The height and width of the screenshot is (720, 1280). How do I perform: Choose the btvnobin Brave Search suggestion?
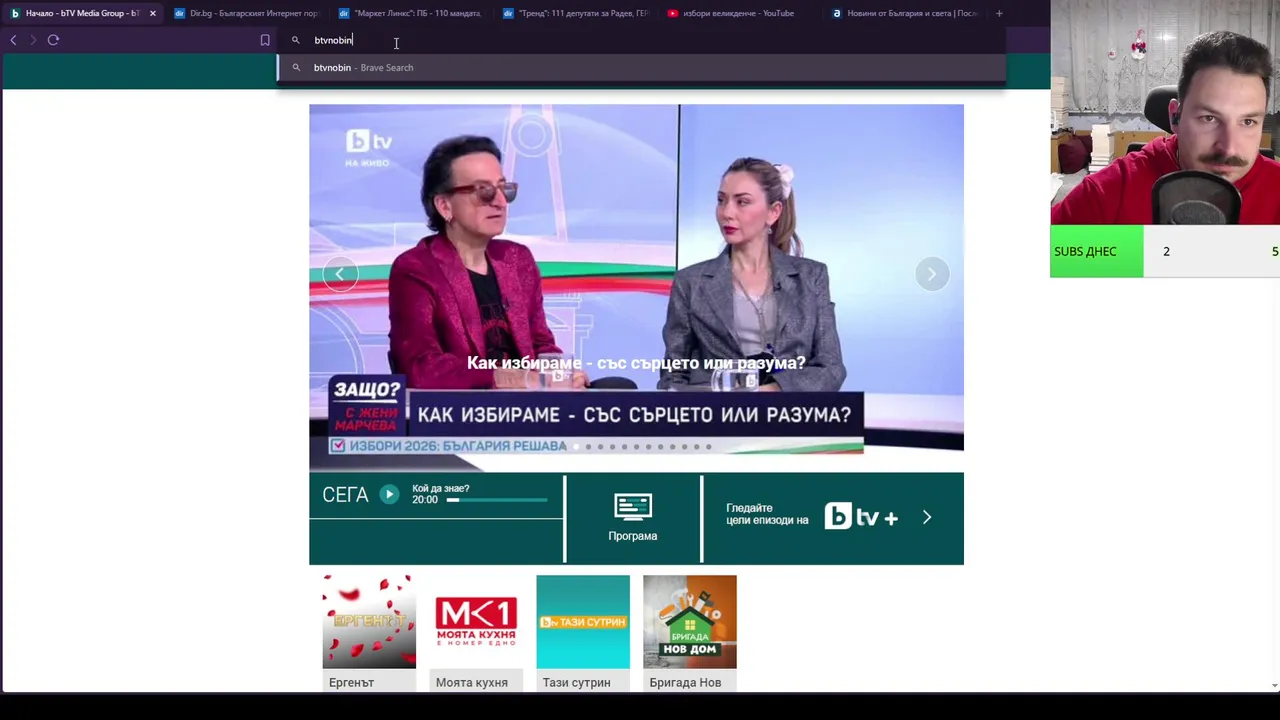(640, 67)
